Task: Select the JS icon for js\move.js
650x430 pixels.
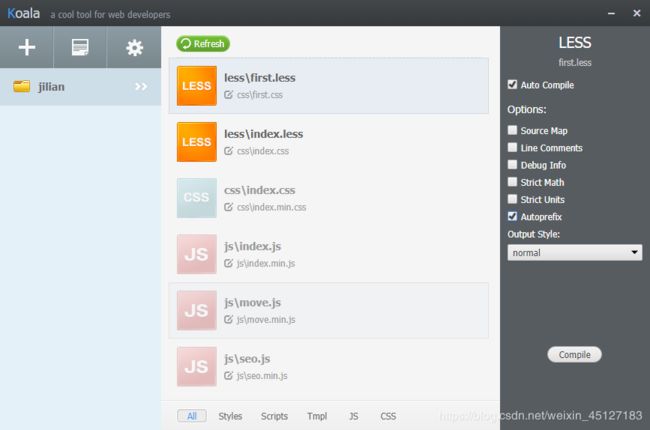Action: click(x=196, y=310)
